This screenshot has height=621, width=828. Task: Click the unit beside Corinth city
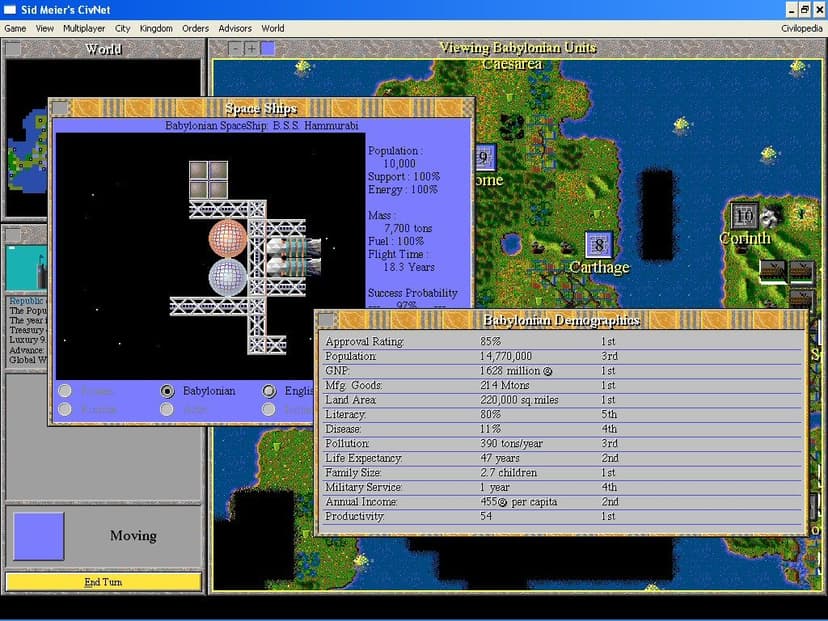coord(773,215)
